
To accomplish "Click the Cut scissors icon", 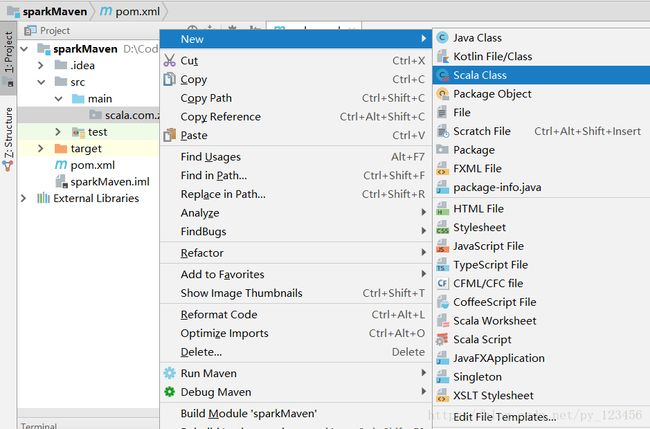I will (x=170, y=61).
